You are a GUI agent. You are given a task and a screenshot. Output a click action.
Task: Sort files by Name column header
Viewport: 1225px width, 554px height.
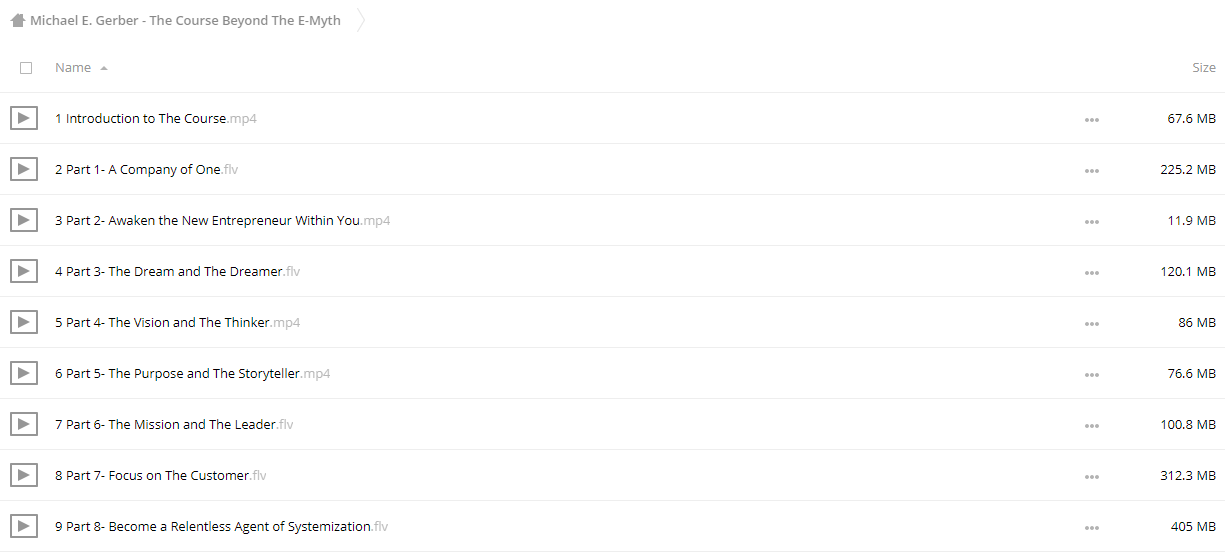(x=73, y=67)
